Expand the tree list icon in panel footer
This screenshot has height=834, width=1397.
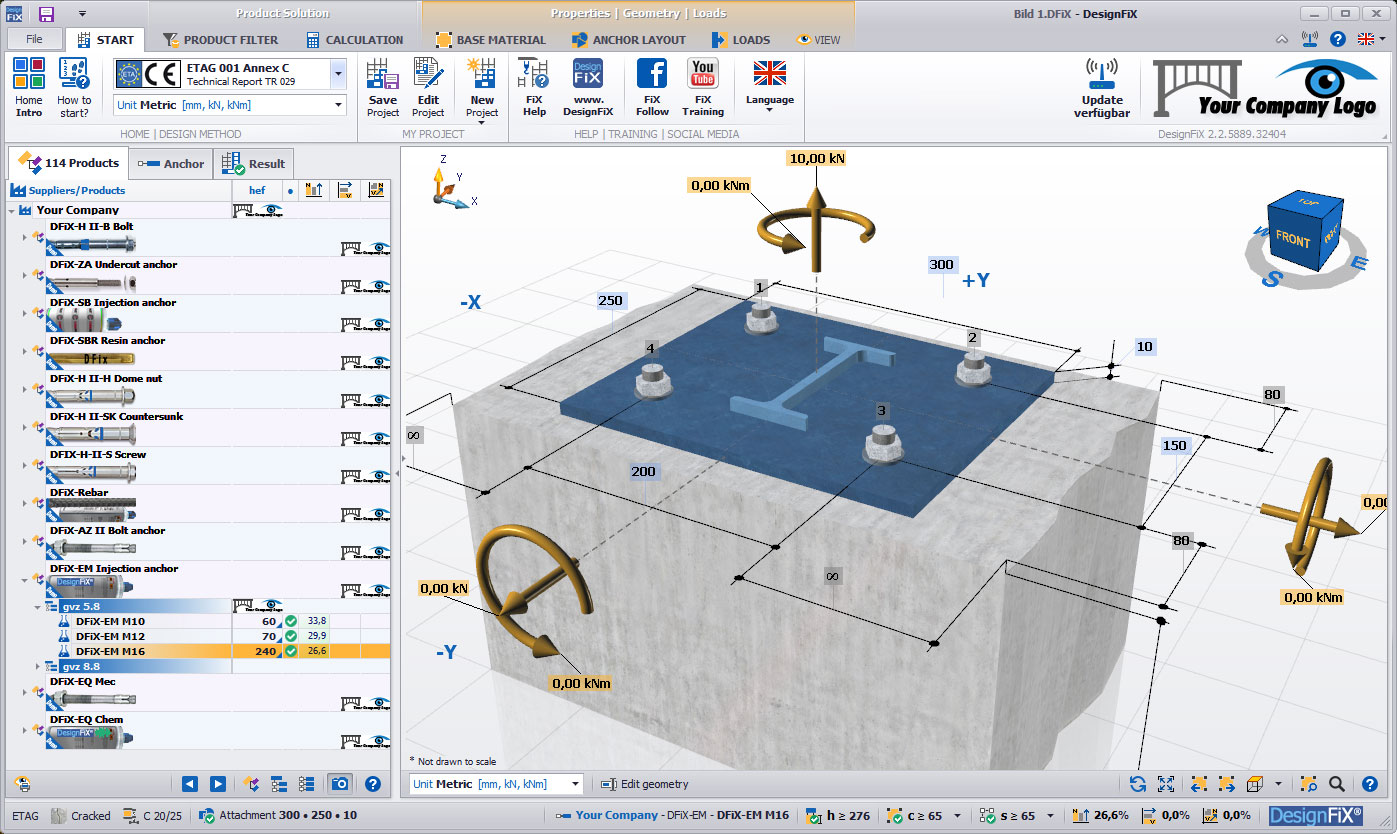click(279, 784)
